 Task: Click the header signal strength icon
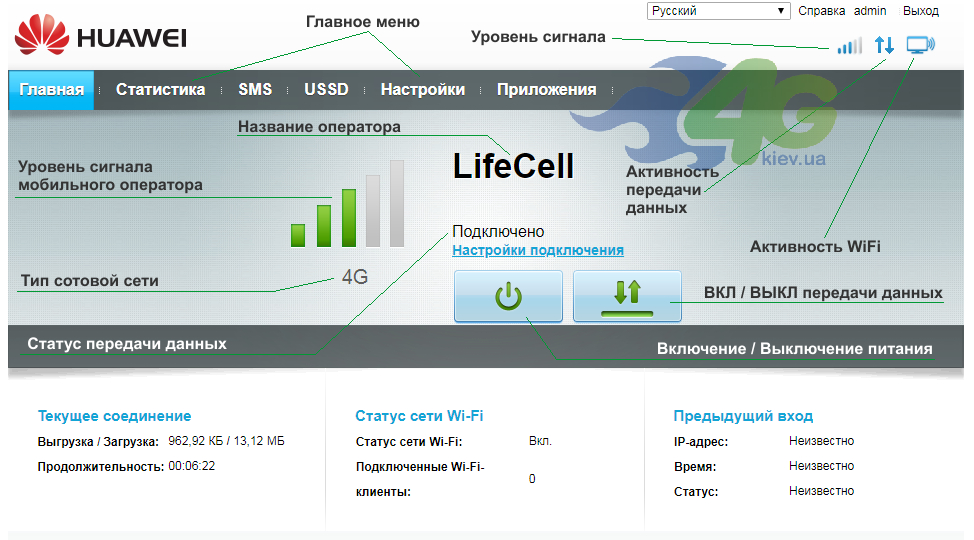tap(850, 45)
